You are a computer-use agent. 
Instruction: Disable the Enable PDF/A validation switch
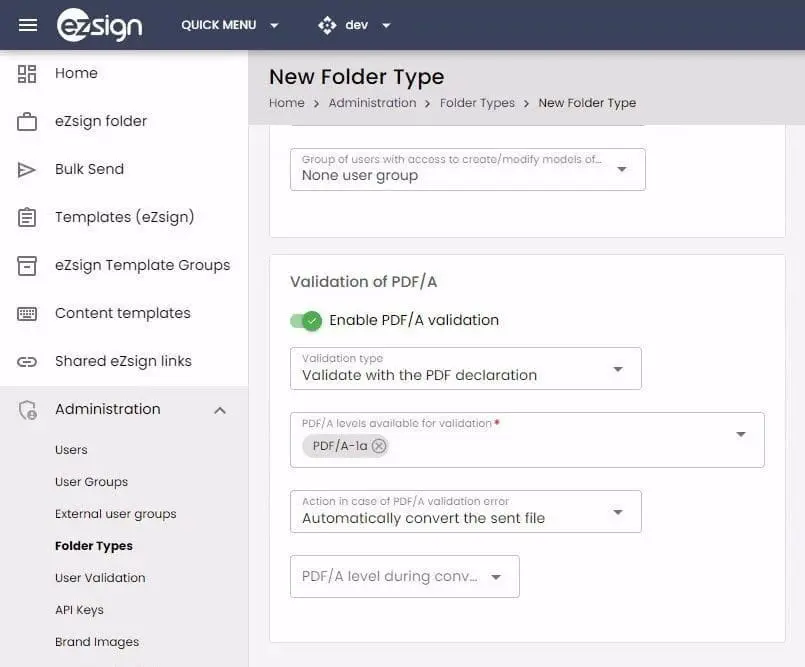(x=305, y=320)
